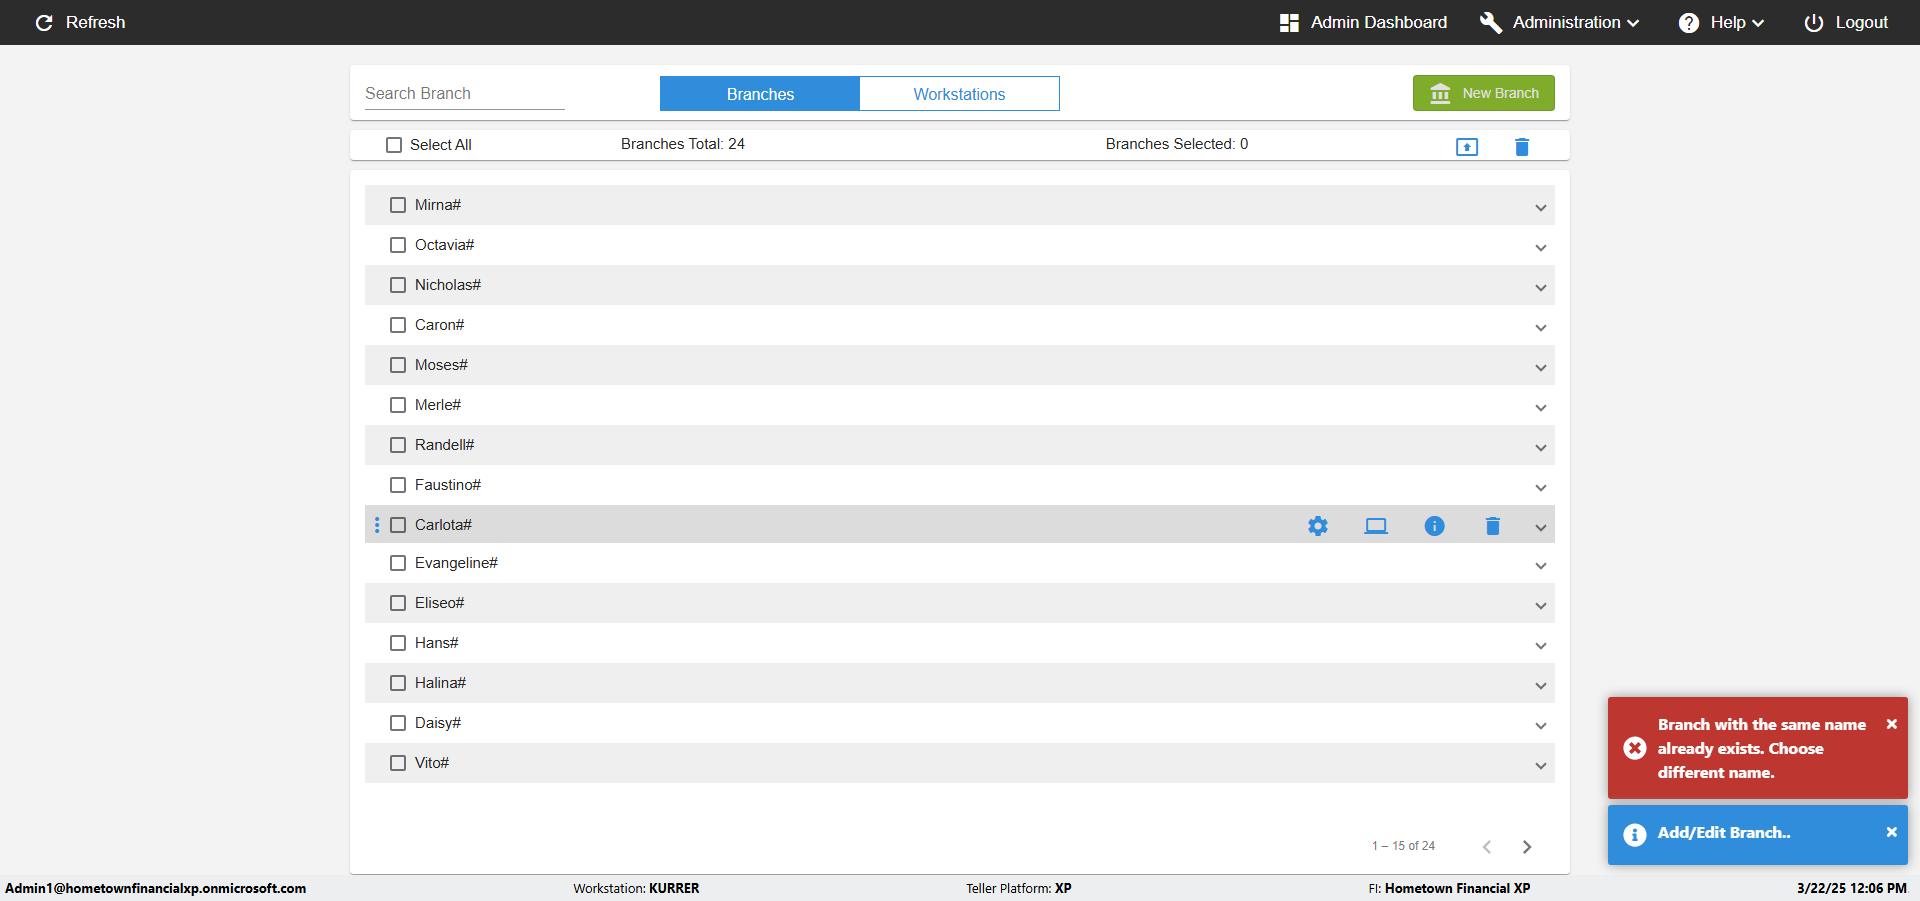Click the Branches Total: 24 label

coord(683,144)
